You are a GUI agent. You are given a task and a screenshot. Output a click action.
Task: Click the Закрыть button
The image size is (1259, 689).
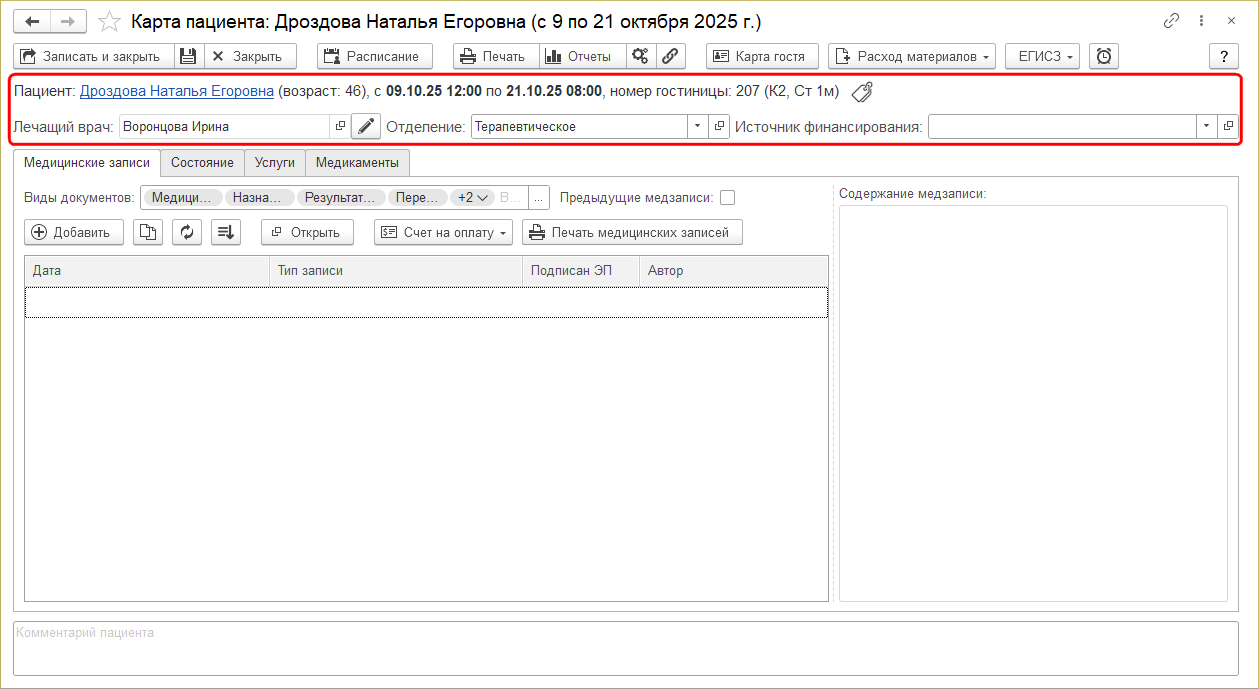point(250,56)
